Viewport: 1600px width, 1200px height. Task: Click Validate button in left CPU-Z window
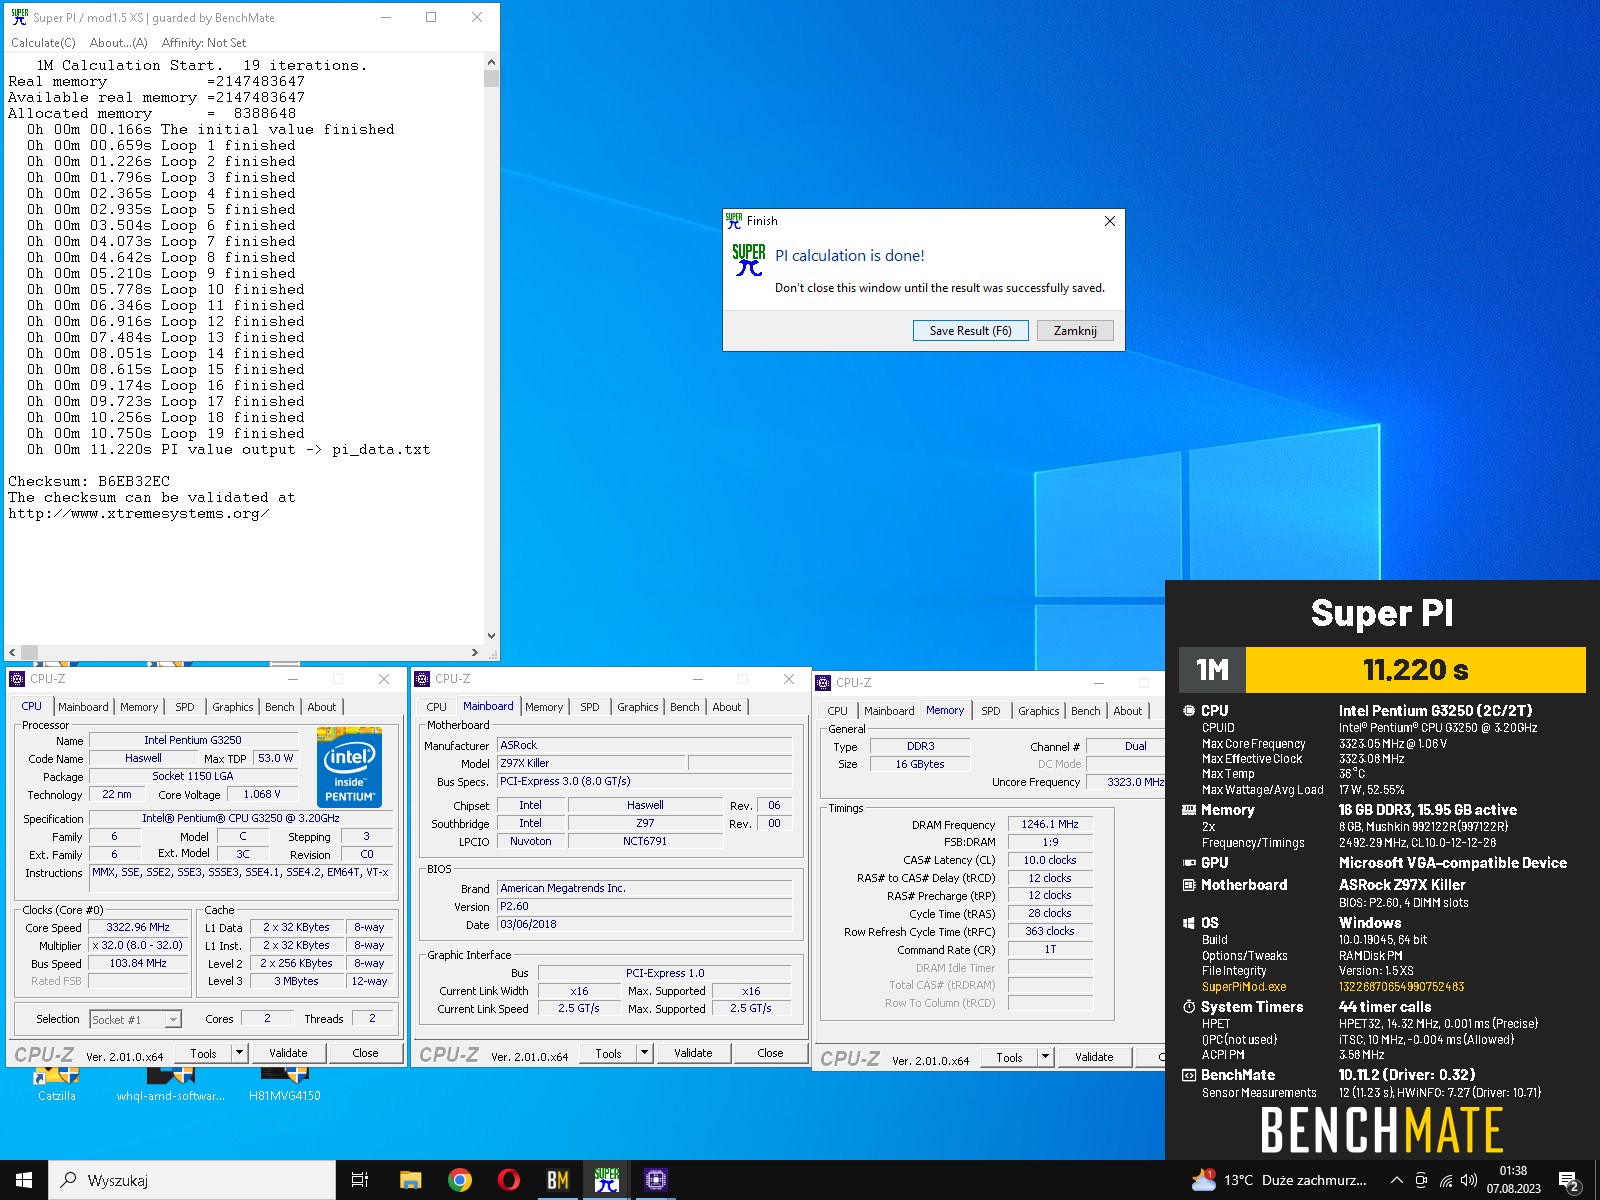pyautogui.click(x=288, y=1053)
